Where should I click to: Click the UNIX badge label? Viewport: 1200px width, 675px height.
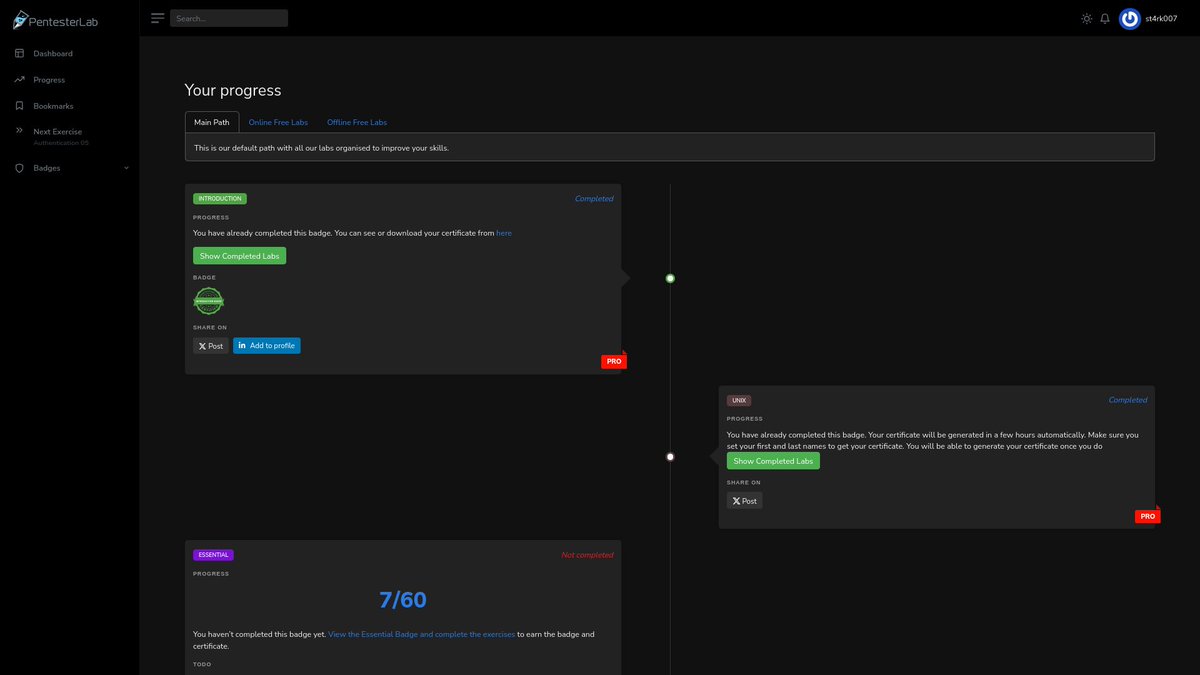click(739, 400)
